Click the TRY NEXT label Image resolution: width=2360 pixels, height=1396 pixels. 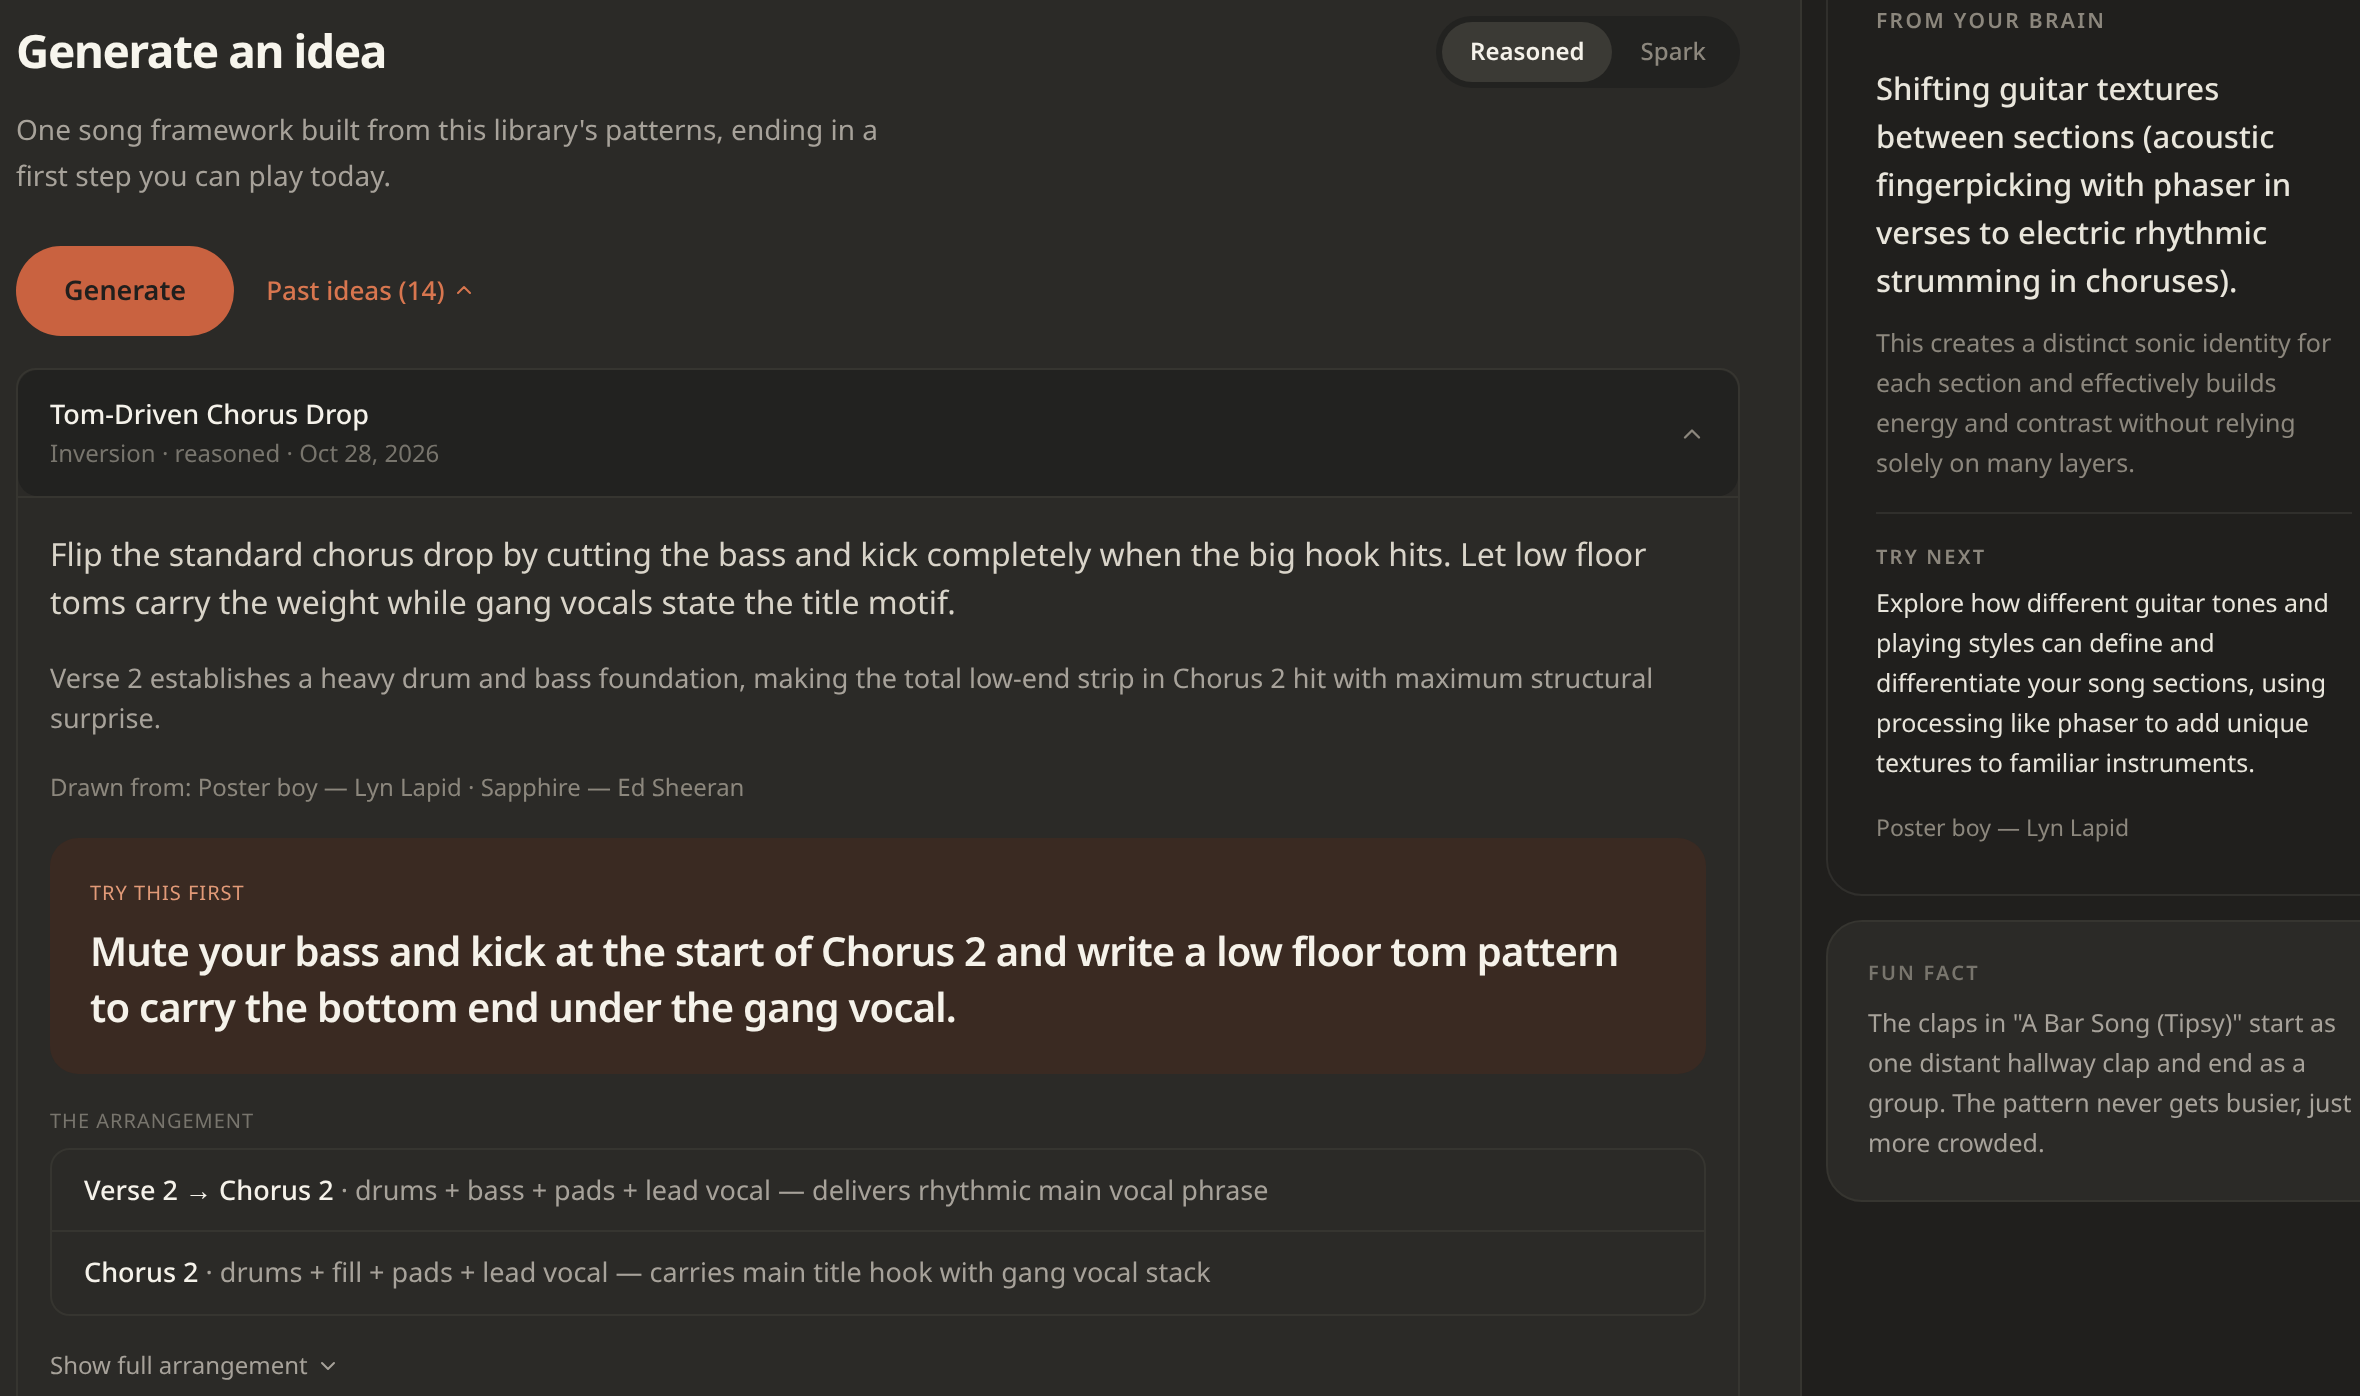(x=1930, y=557)
